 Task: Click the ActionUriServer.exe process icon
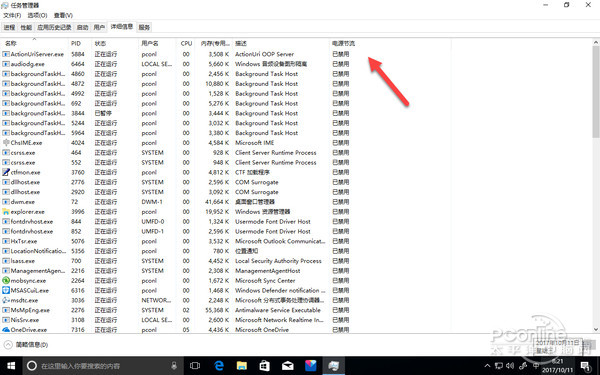(6, 54)
